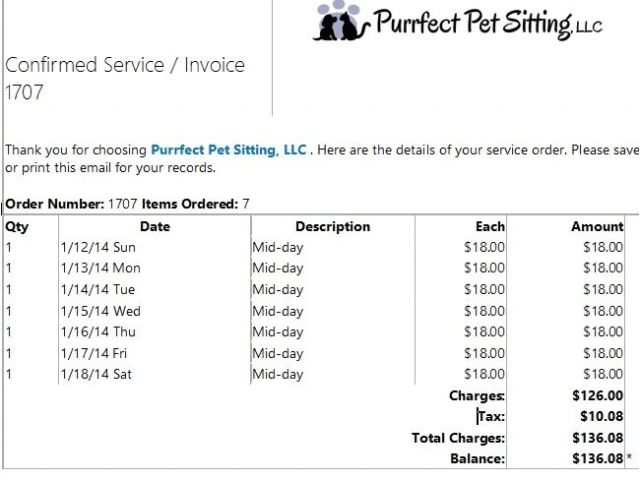This screenshot has height=480, width=640.
Task: Select the 1/12/14 Sun date cell
Action: point(98,247)
